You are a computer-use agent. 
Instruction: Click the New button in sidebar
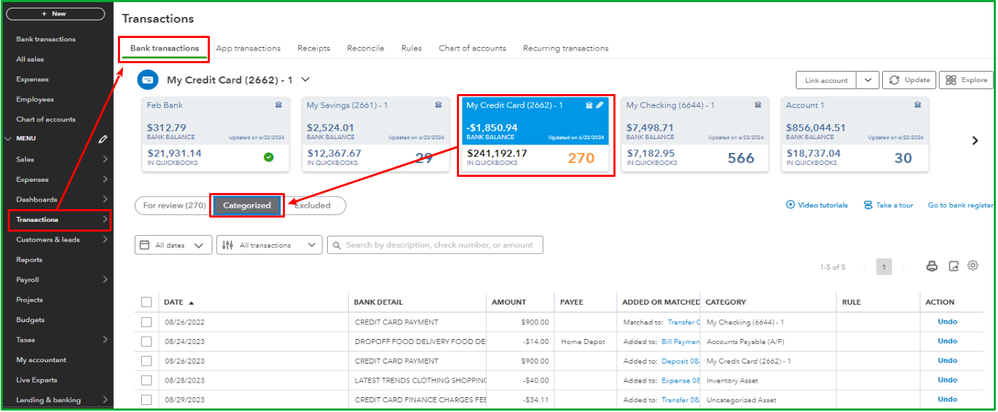tap(55, 14)
